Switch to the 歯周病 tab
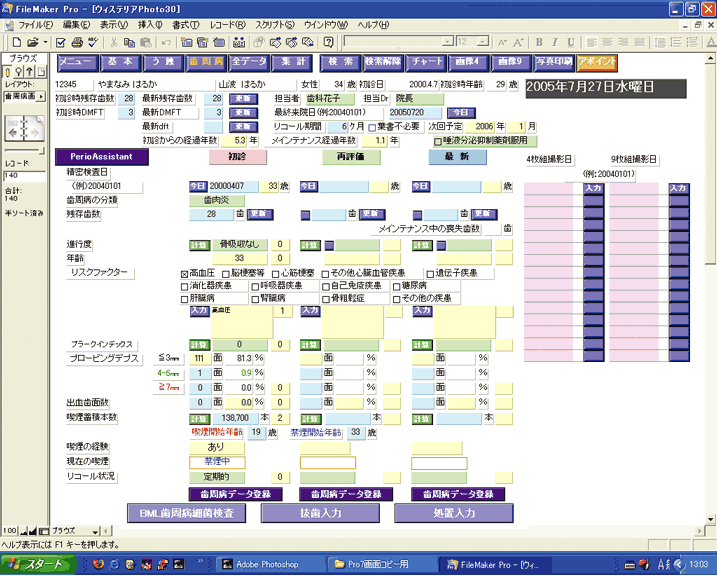The height and width of the screenshot is (576, 717). click(x=206, y=62)
